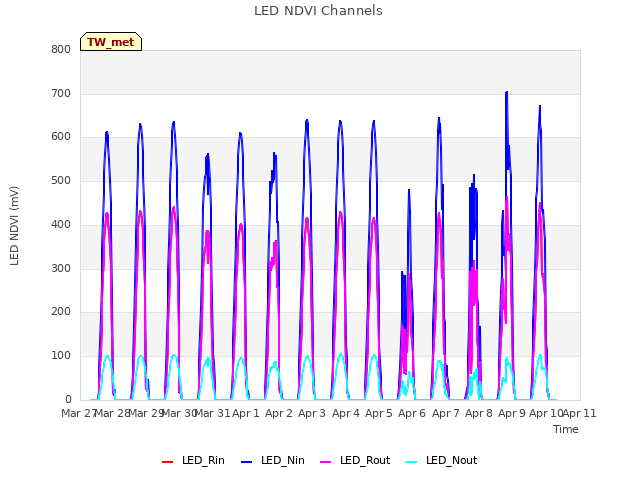Screen dimensions: 640x480
Task: Click the Mar 28 x-axis label
Action: (112, 413)
